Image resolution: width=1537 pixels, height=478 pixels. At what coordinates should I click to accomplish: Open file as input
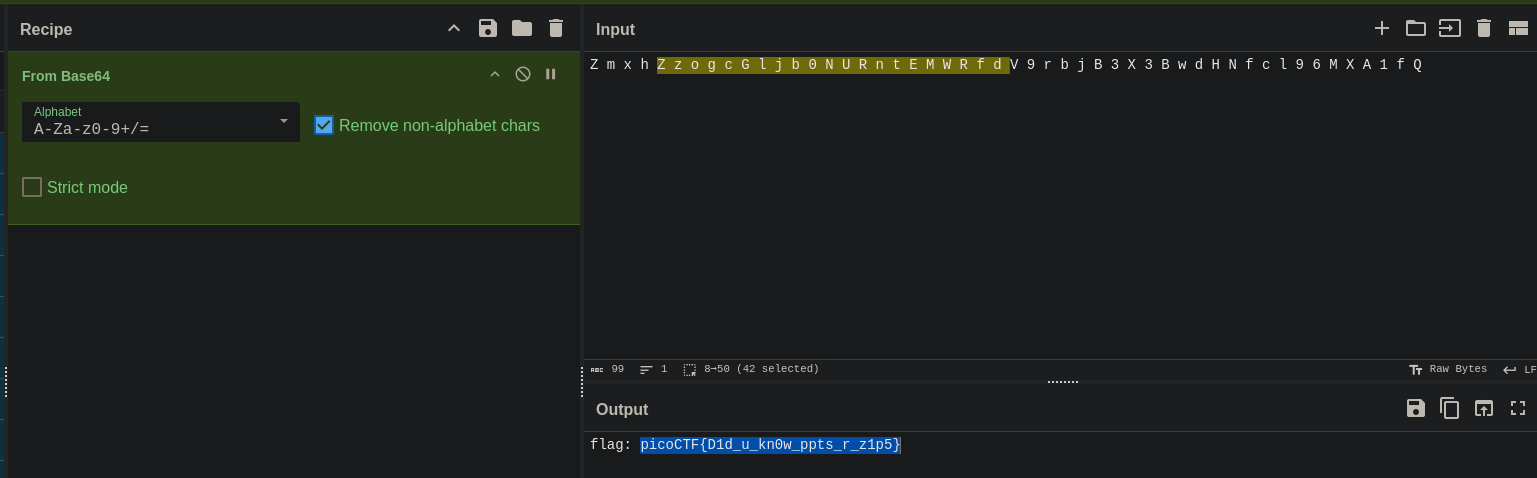pos(1450,28)
